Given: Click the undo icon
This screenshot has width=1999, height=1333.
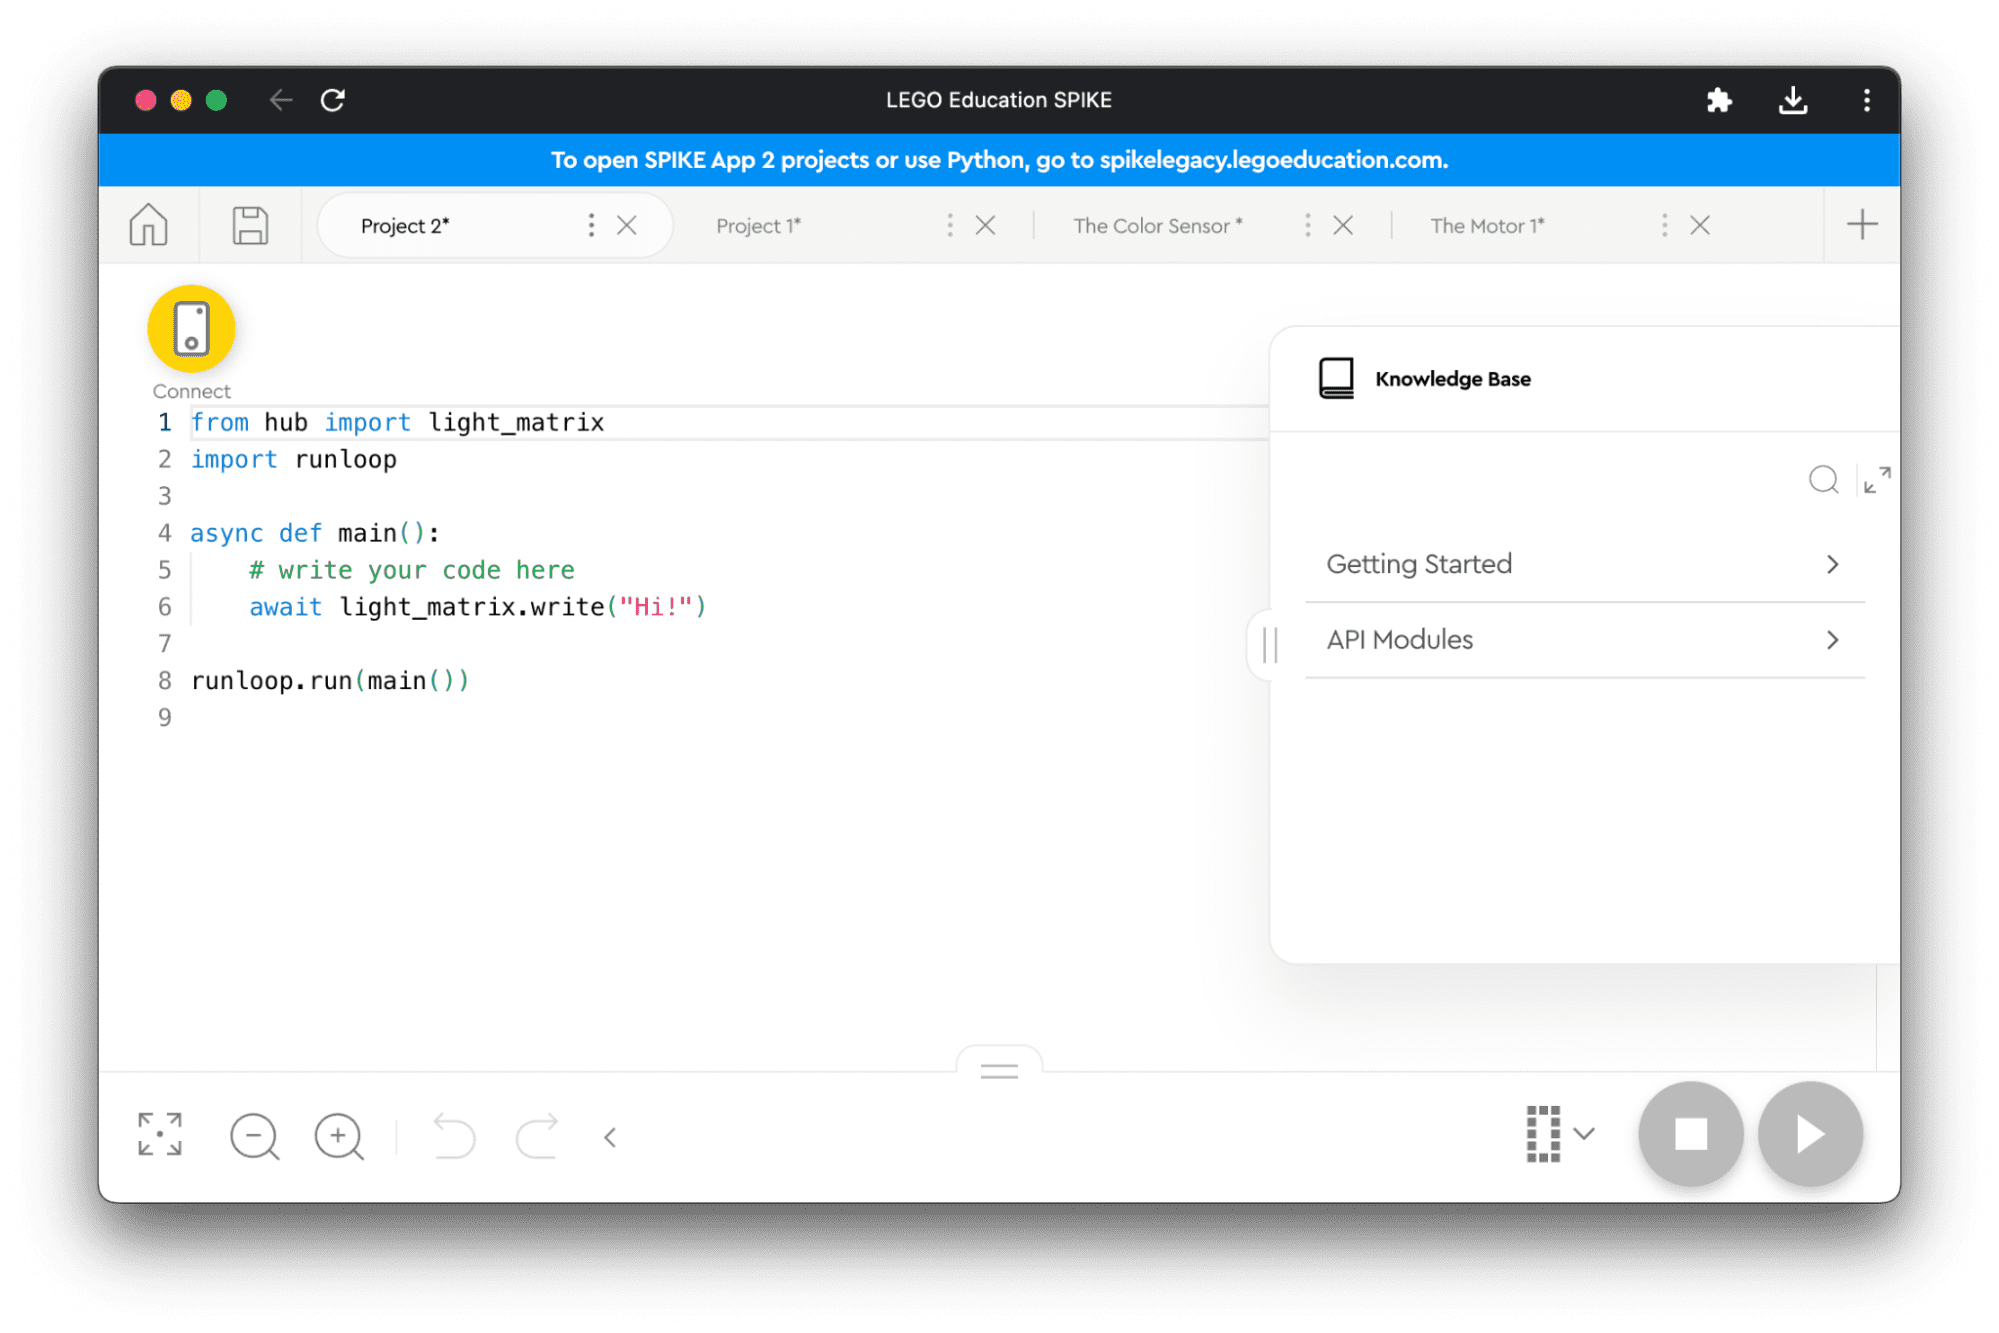Looking at the screenshot, I should click(x=454, y=1135).
